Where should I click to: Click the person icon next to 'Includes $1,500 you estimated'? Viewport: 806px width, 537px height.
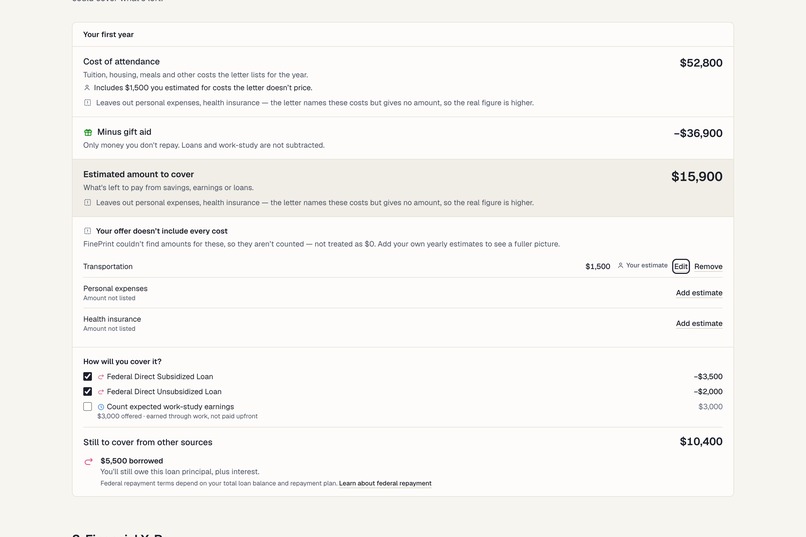(x=87, y=88)
